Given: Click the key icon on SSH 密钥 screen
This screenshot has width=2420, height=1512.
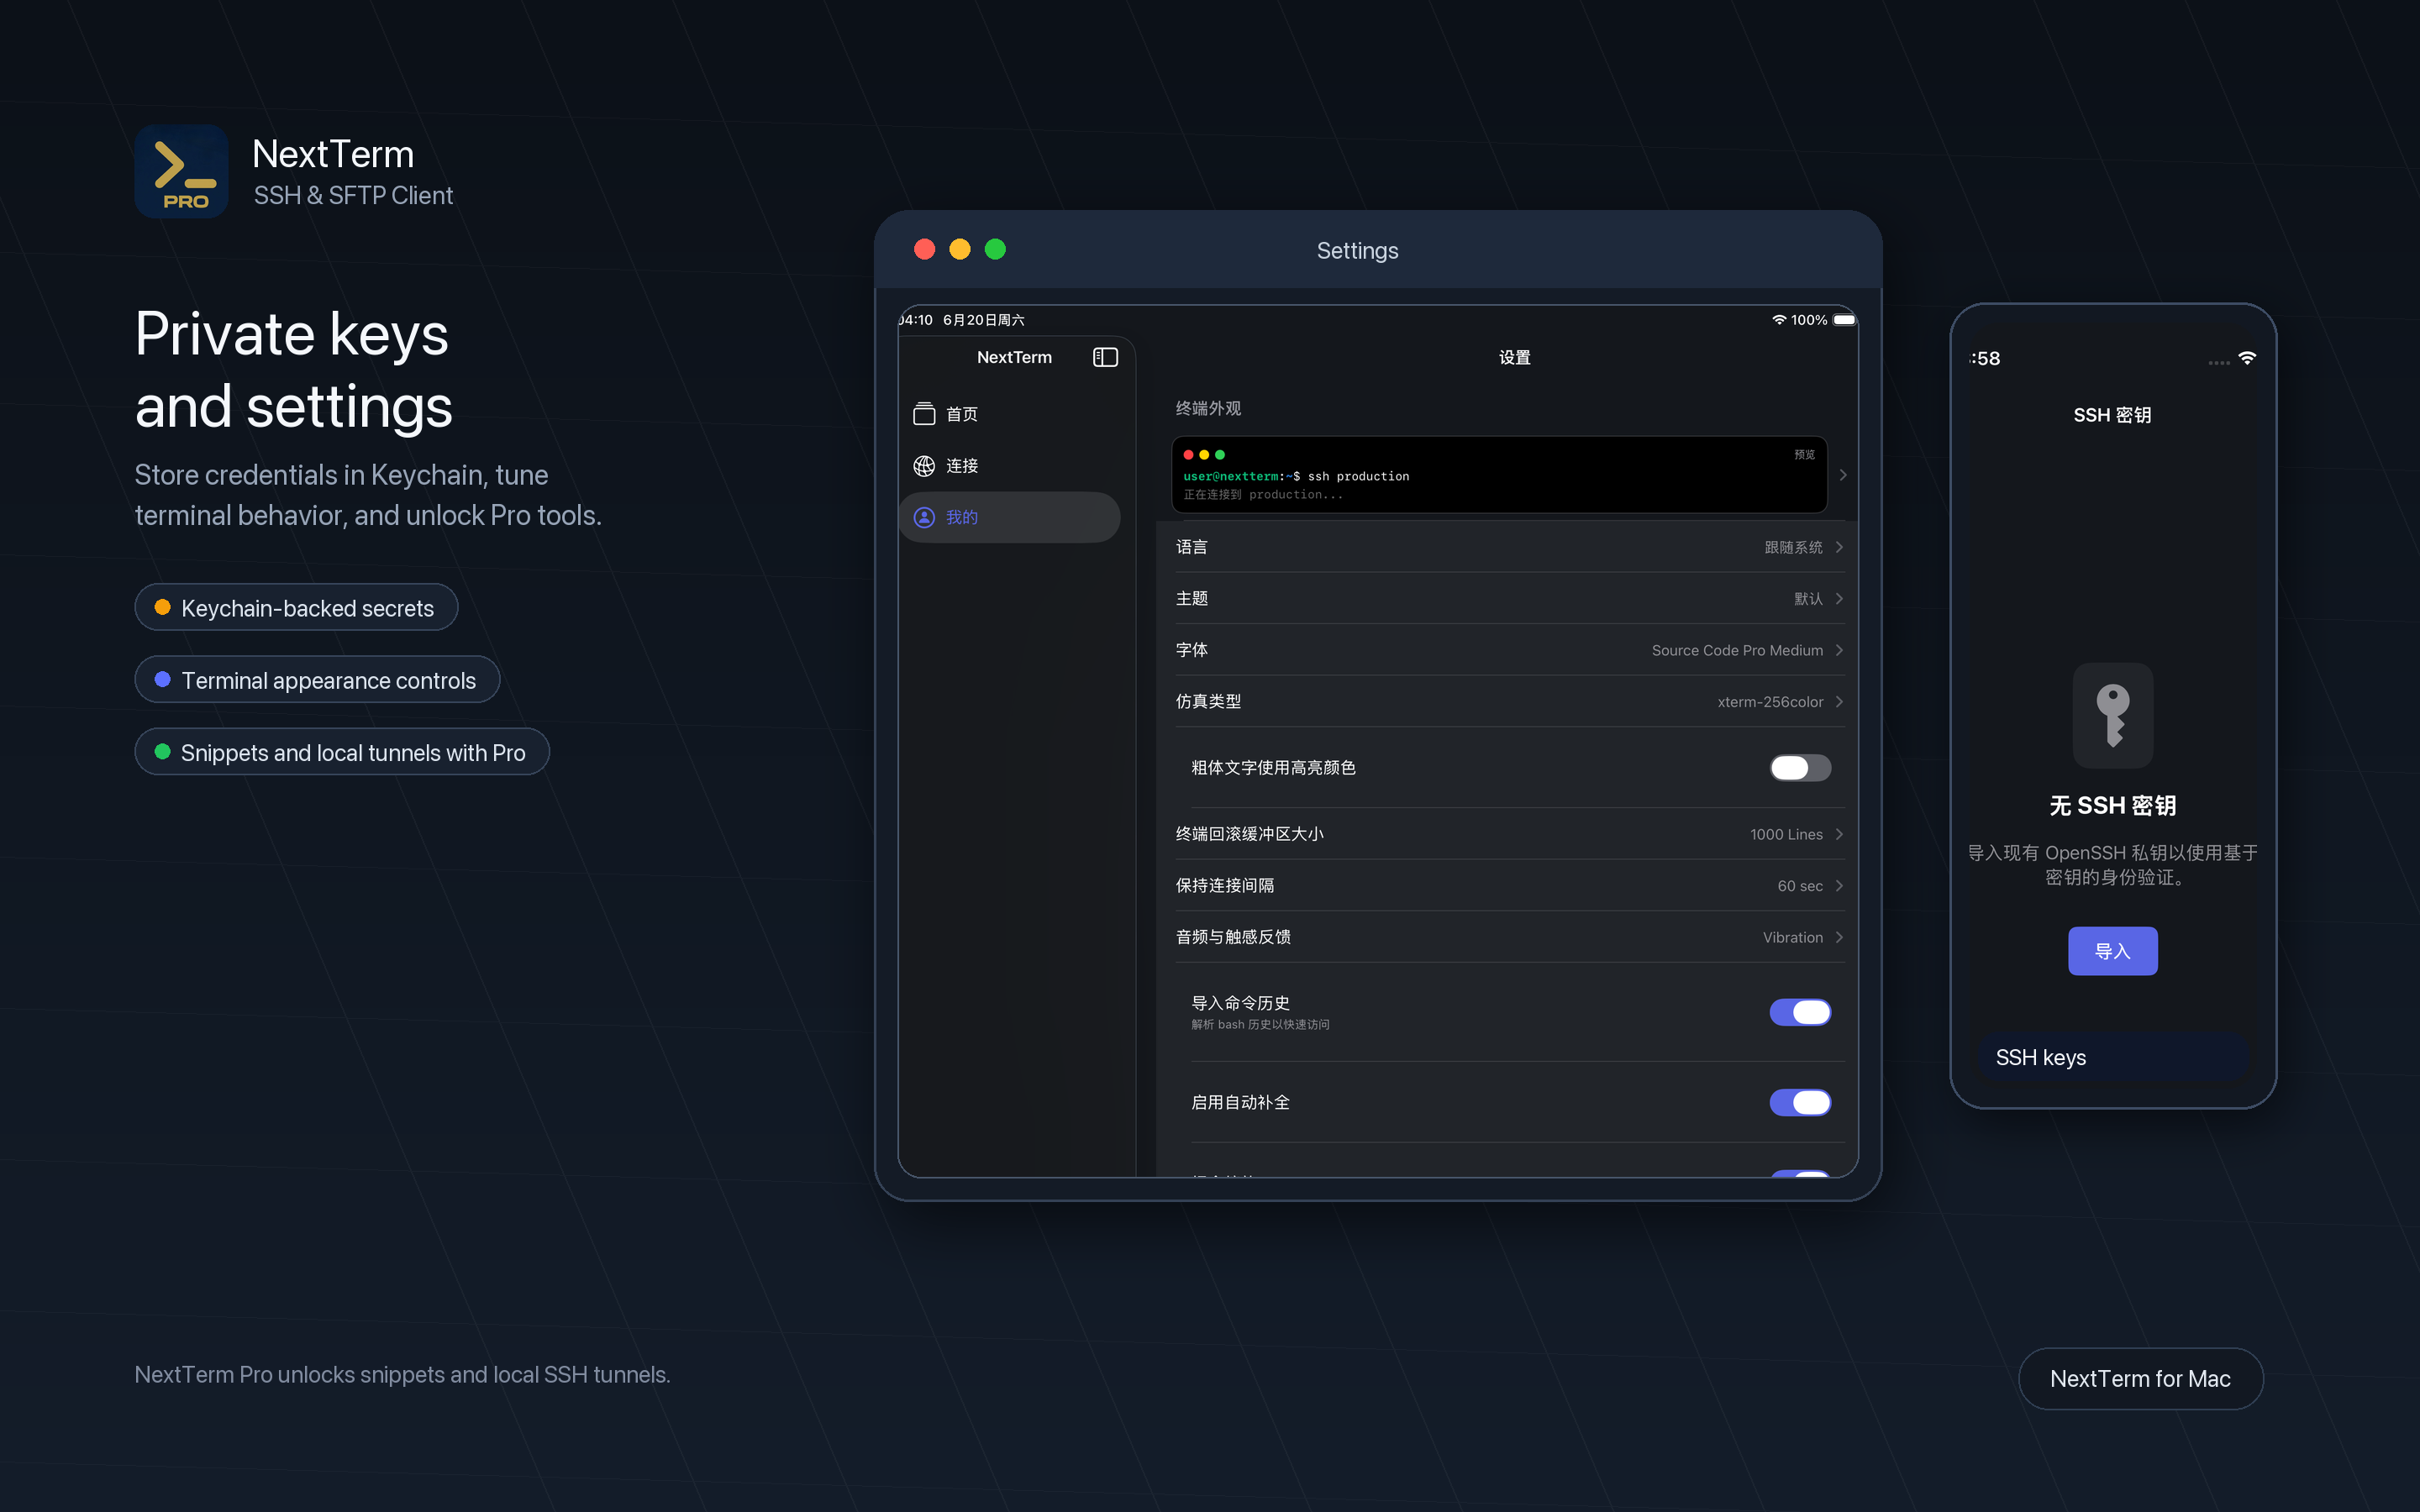Looking at the screenshot, I should [x=2112, y=715].
